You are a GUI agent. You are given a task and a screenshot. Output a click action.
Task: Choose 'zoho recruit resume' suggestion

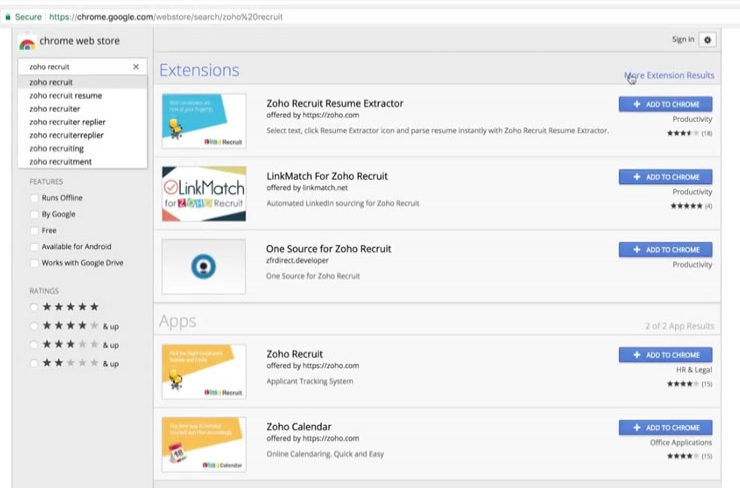83,95
